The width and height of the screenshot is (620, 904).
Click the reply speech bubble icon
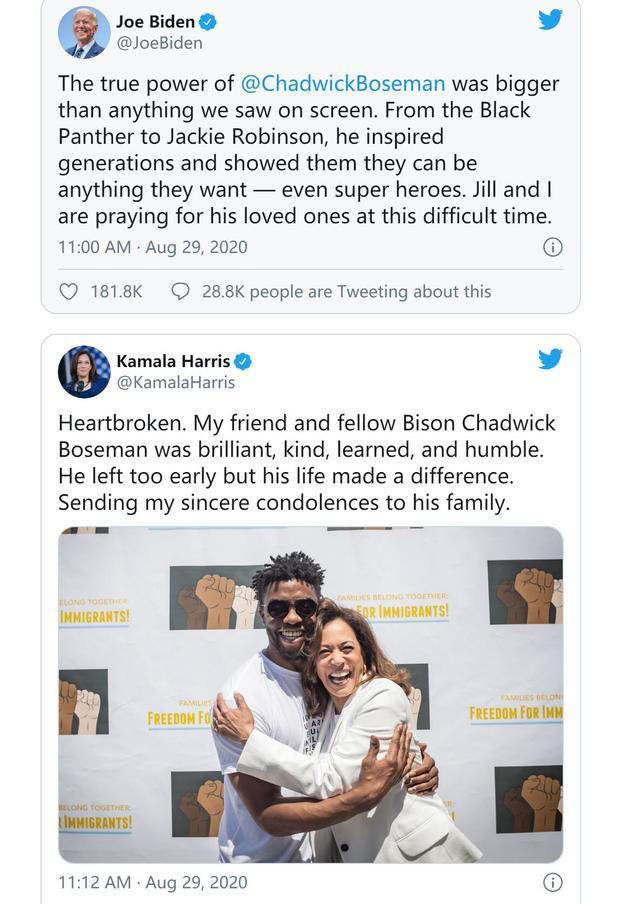coord(181,292)
